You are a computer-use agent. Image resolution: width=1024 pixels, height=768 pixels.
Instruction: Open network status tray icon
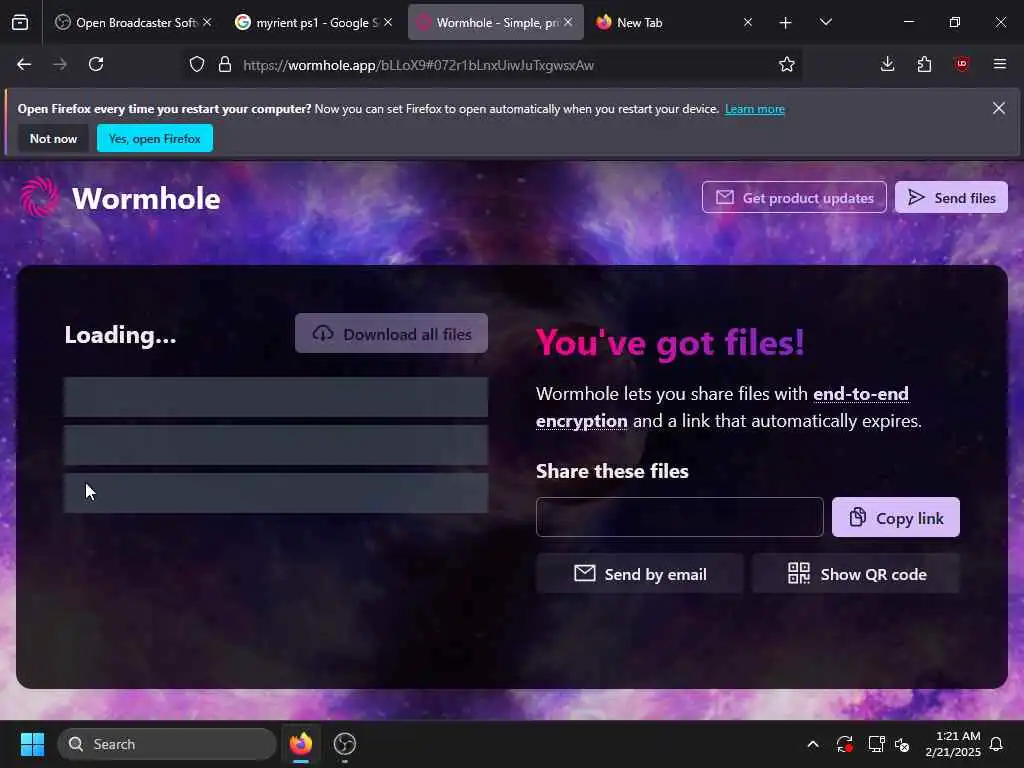pos(876,744)
